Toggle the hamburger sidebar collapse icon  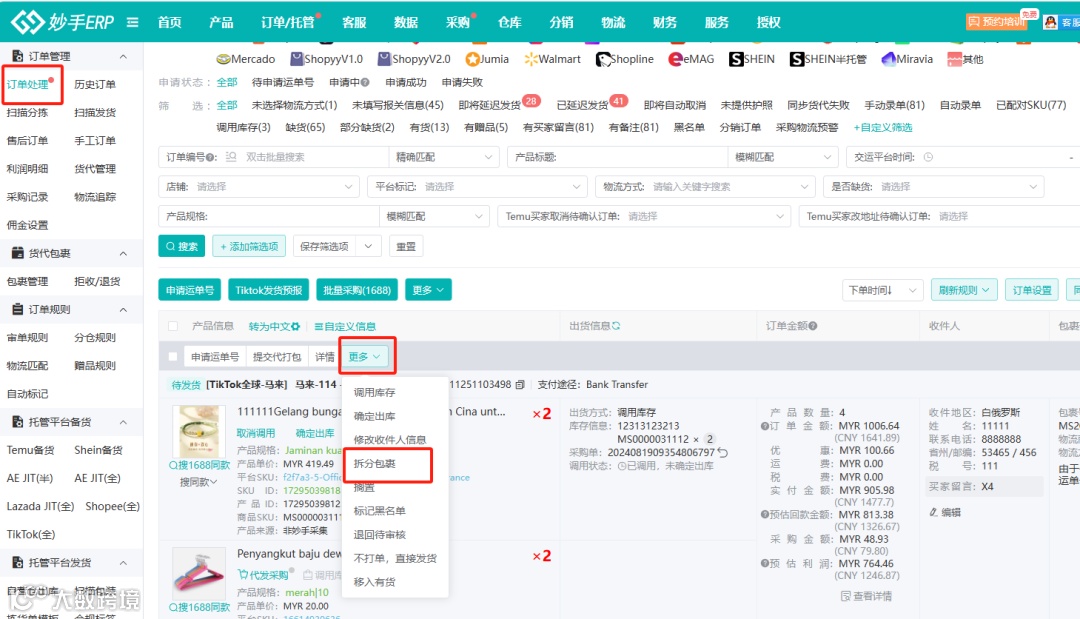click(x=132, y=22)
